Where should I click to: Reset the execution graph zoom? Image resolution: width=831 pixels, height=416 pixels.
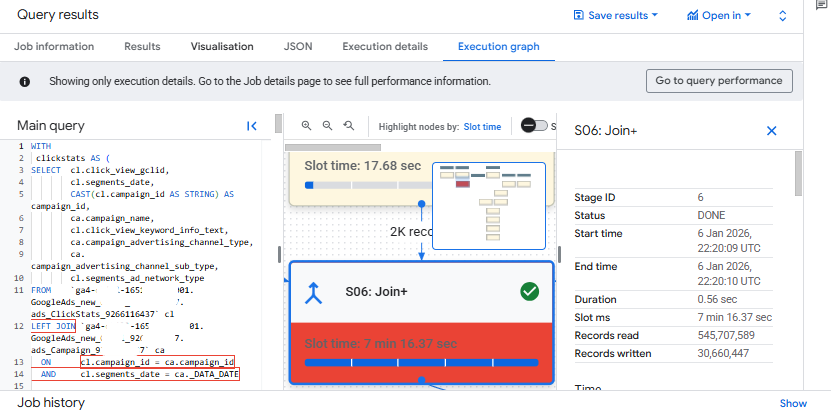coord(348,126)
